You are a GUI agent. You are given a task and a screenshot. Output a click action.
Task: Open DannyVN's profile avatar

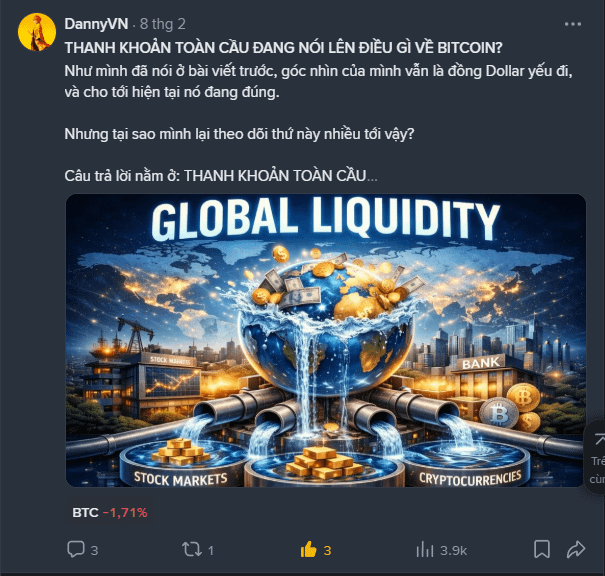pos(37,32)
